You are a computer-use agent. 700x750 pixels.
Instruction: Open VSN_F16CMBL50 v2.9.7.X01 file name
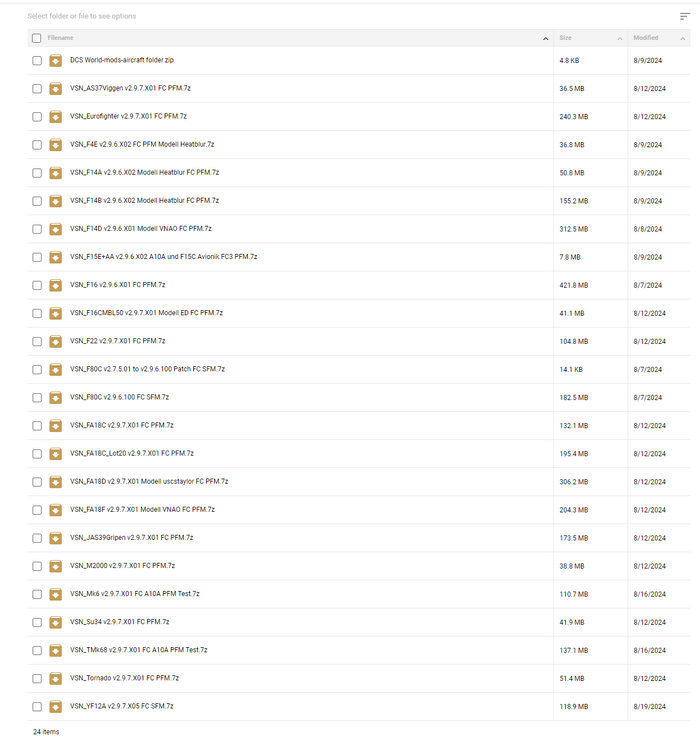(146, 313)
